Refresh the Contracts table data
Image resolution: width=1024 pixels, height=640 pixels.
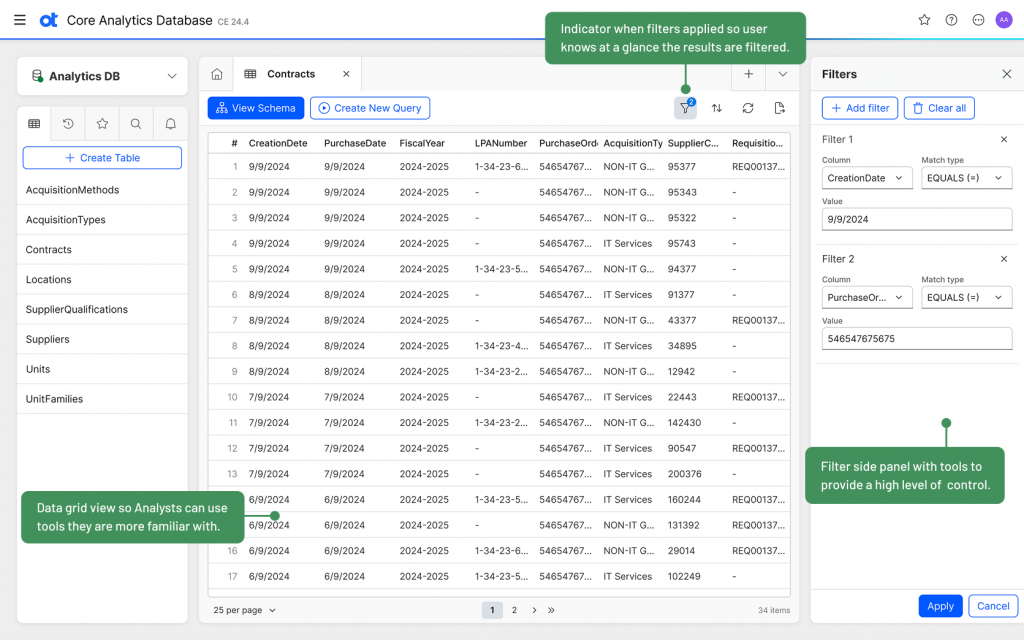pyautogui.click(x=748, y=108)
